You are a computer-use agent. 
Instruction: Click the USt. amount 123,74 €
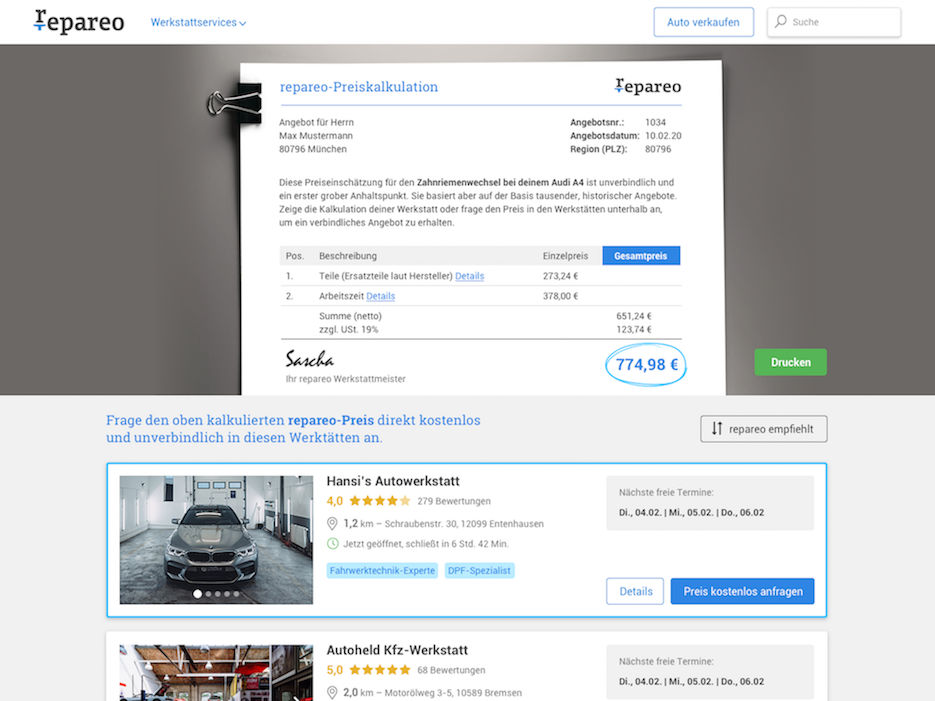point(633,329)
